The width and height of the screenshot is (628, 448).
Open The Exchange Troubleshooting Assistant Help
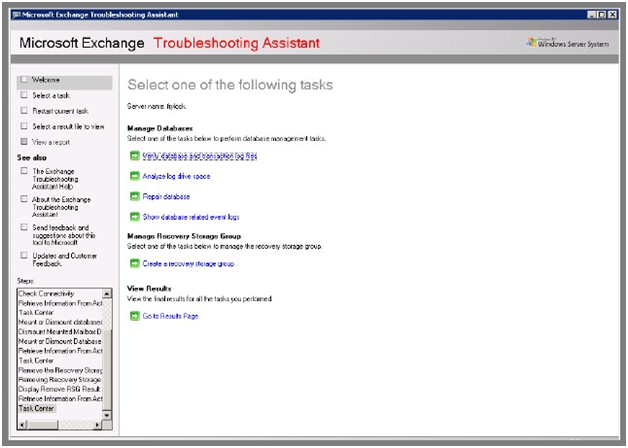[55, 179]
